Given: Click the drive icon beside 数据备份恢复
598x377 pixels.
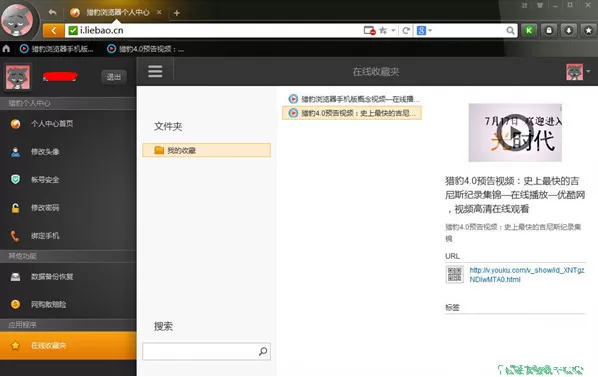Looking at the screenshot, I should pos(15,276).
